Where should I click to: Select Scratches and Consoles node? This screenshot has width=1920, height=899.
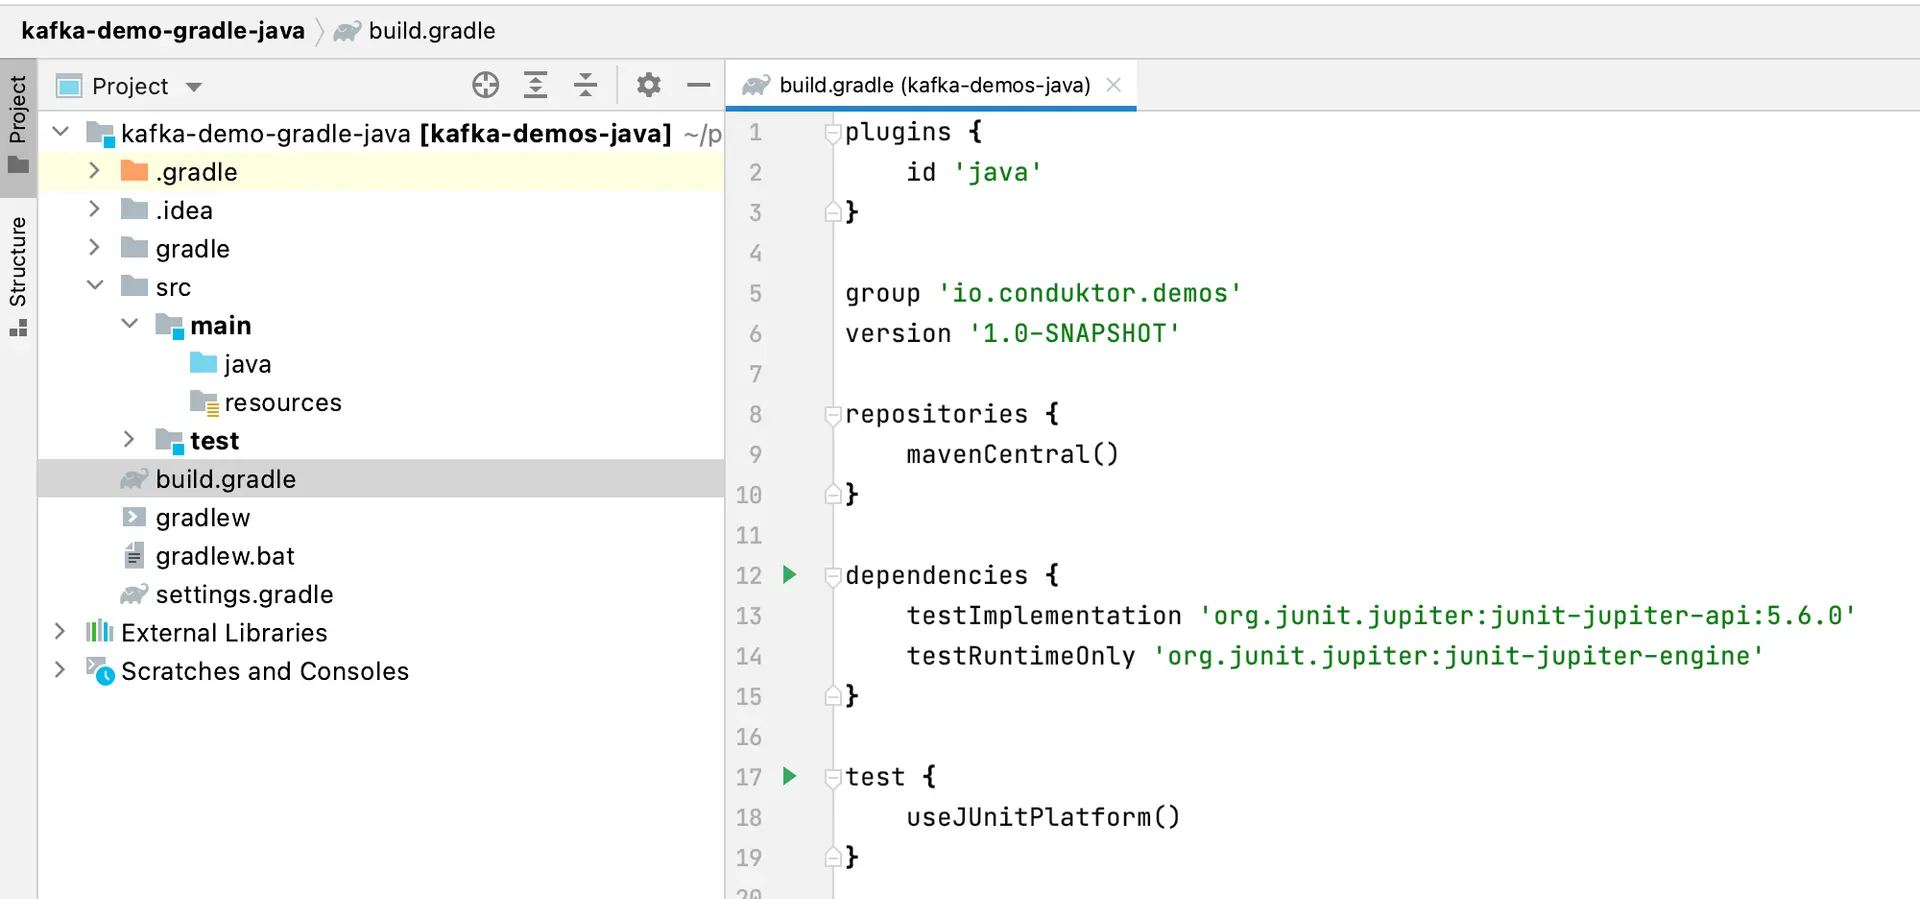point(380,671)
